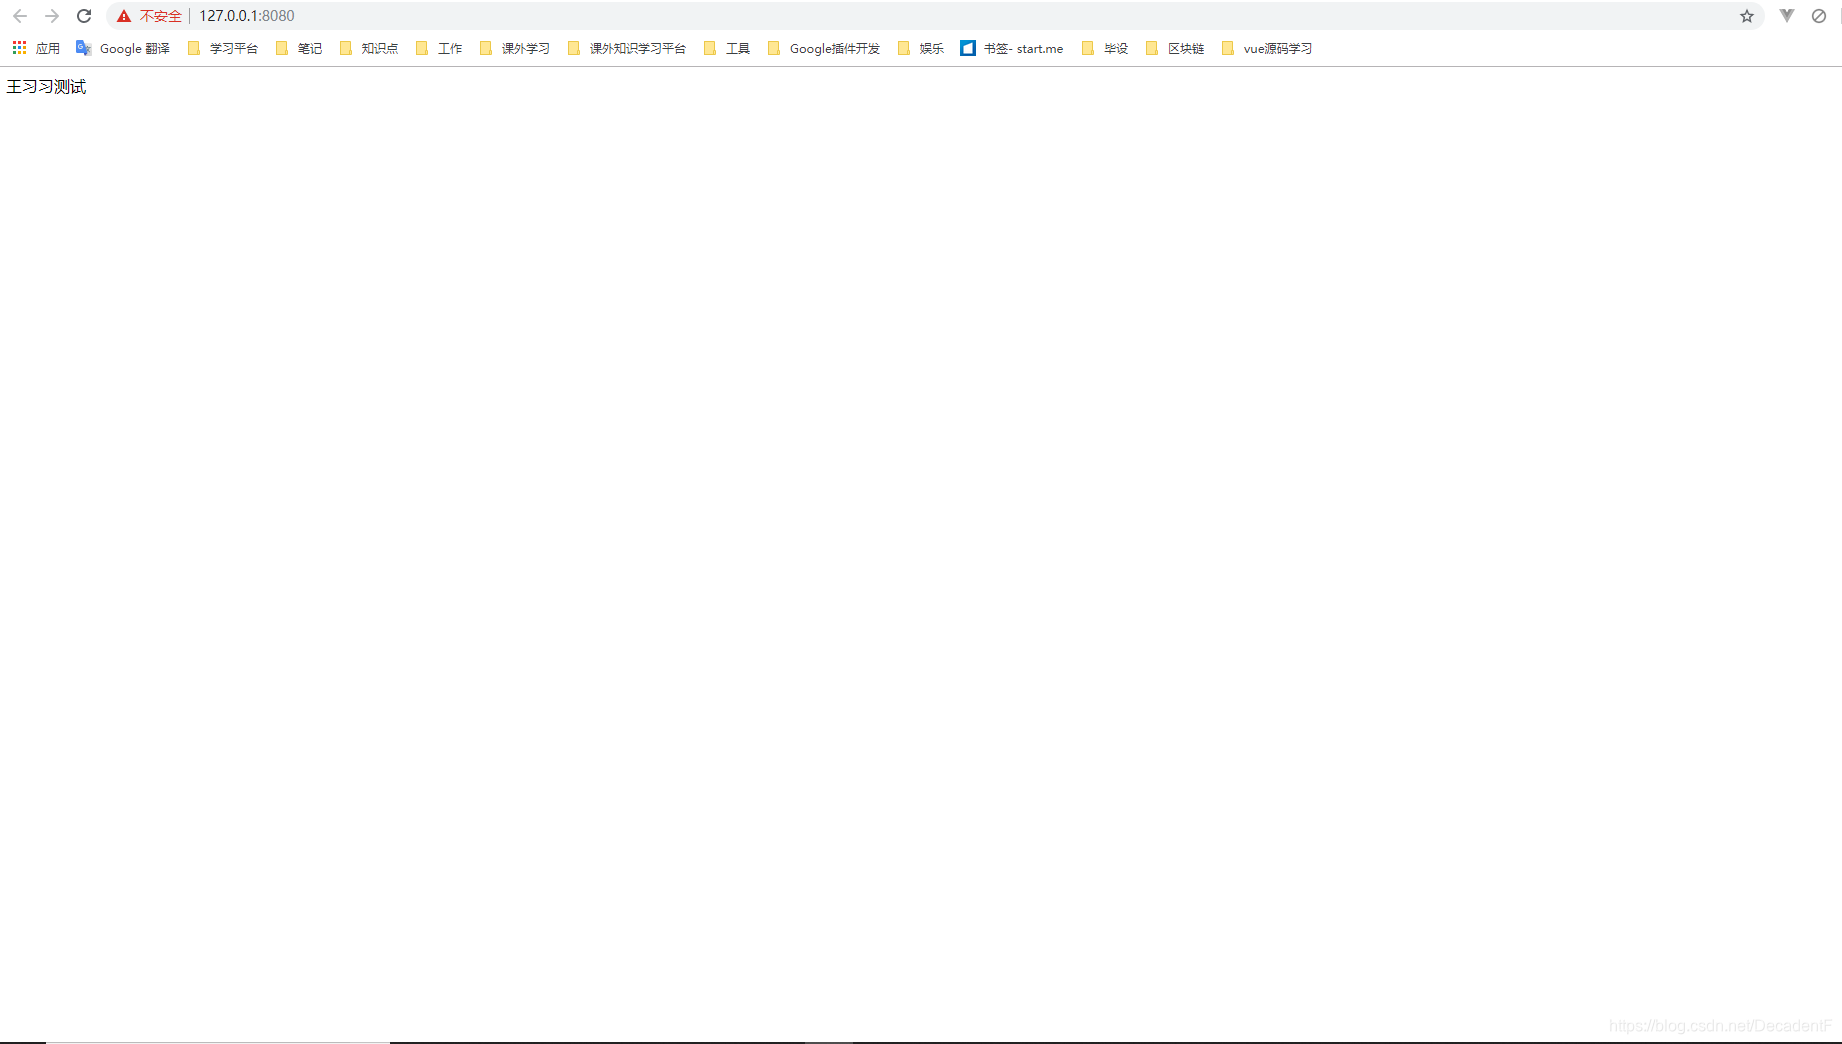Bookmark this page with the star icon

pyautogui.click(x=1747, y=16)
